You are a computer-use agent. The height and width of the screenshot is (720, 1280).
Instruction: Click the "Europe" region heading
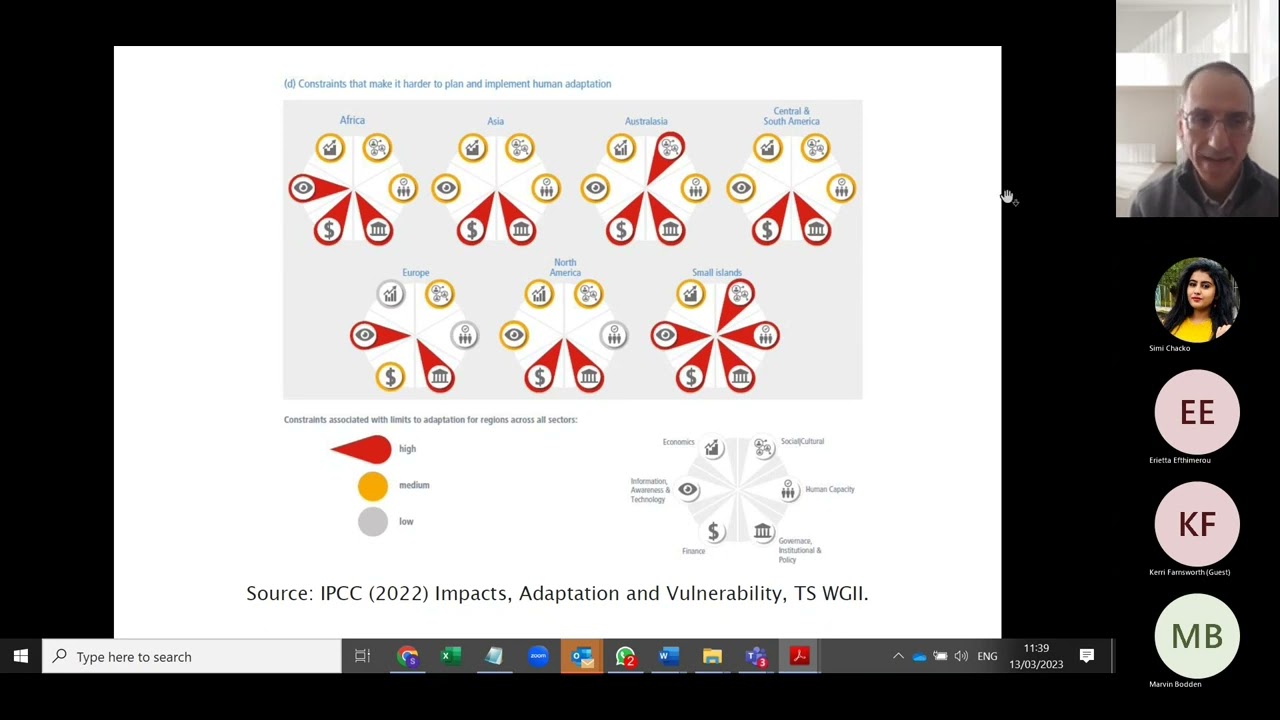tap(416, 272)
